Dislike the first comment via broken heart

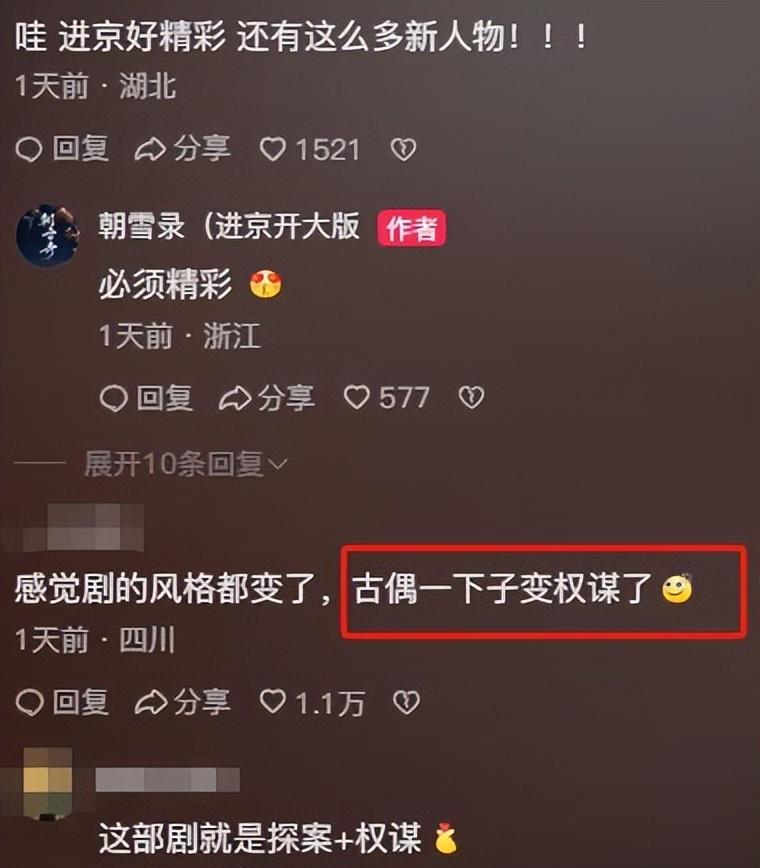coord(403,149)
